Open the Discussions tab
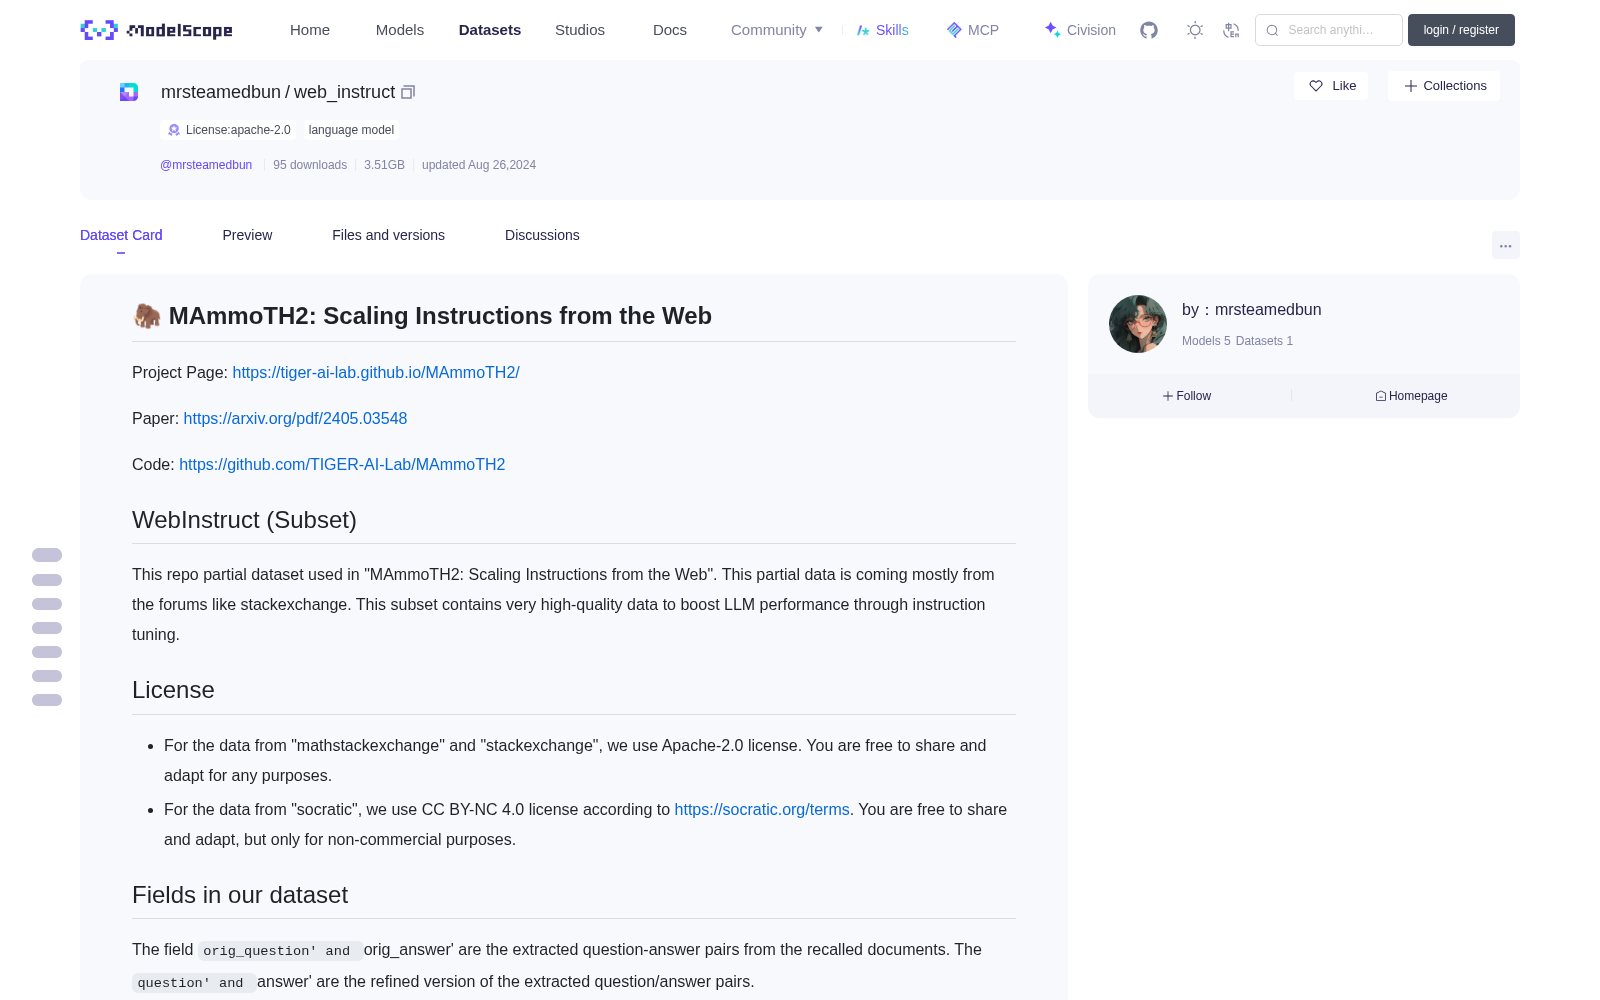1600x1000 pixels. click(542, 235)
